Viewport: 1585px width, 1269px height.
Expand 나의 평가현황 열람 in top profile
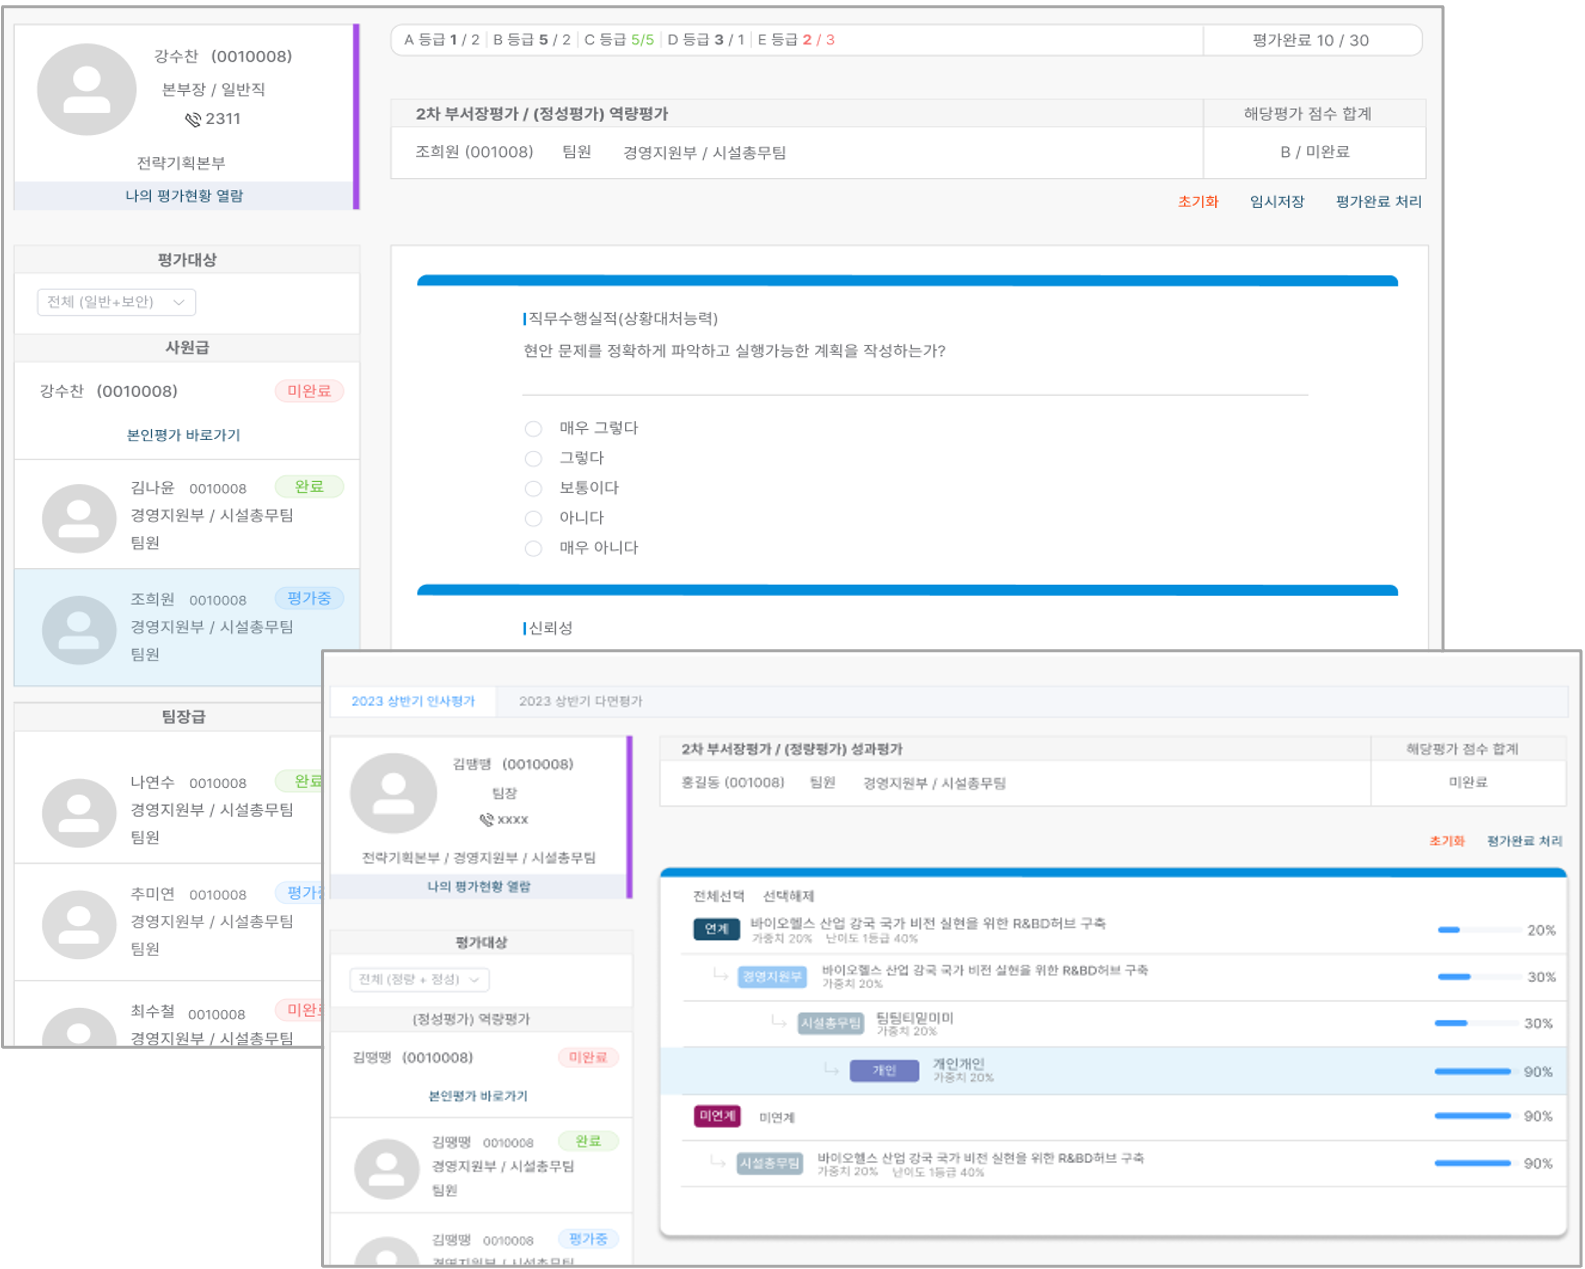(x=184, y=196)
